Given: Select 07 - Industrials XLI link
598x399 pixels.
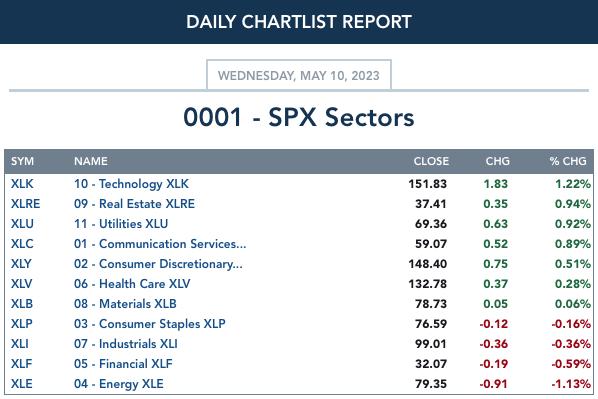Looking at the screenshot, I should (x=125, y=344).
